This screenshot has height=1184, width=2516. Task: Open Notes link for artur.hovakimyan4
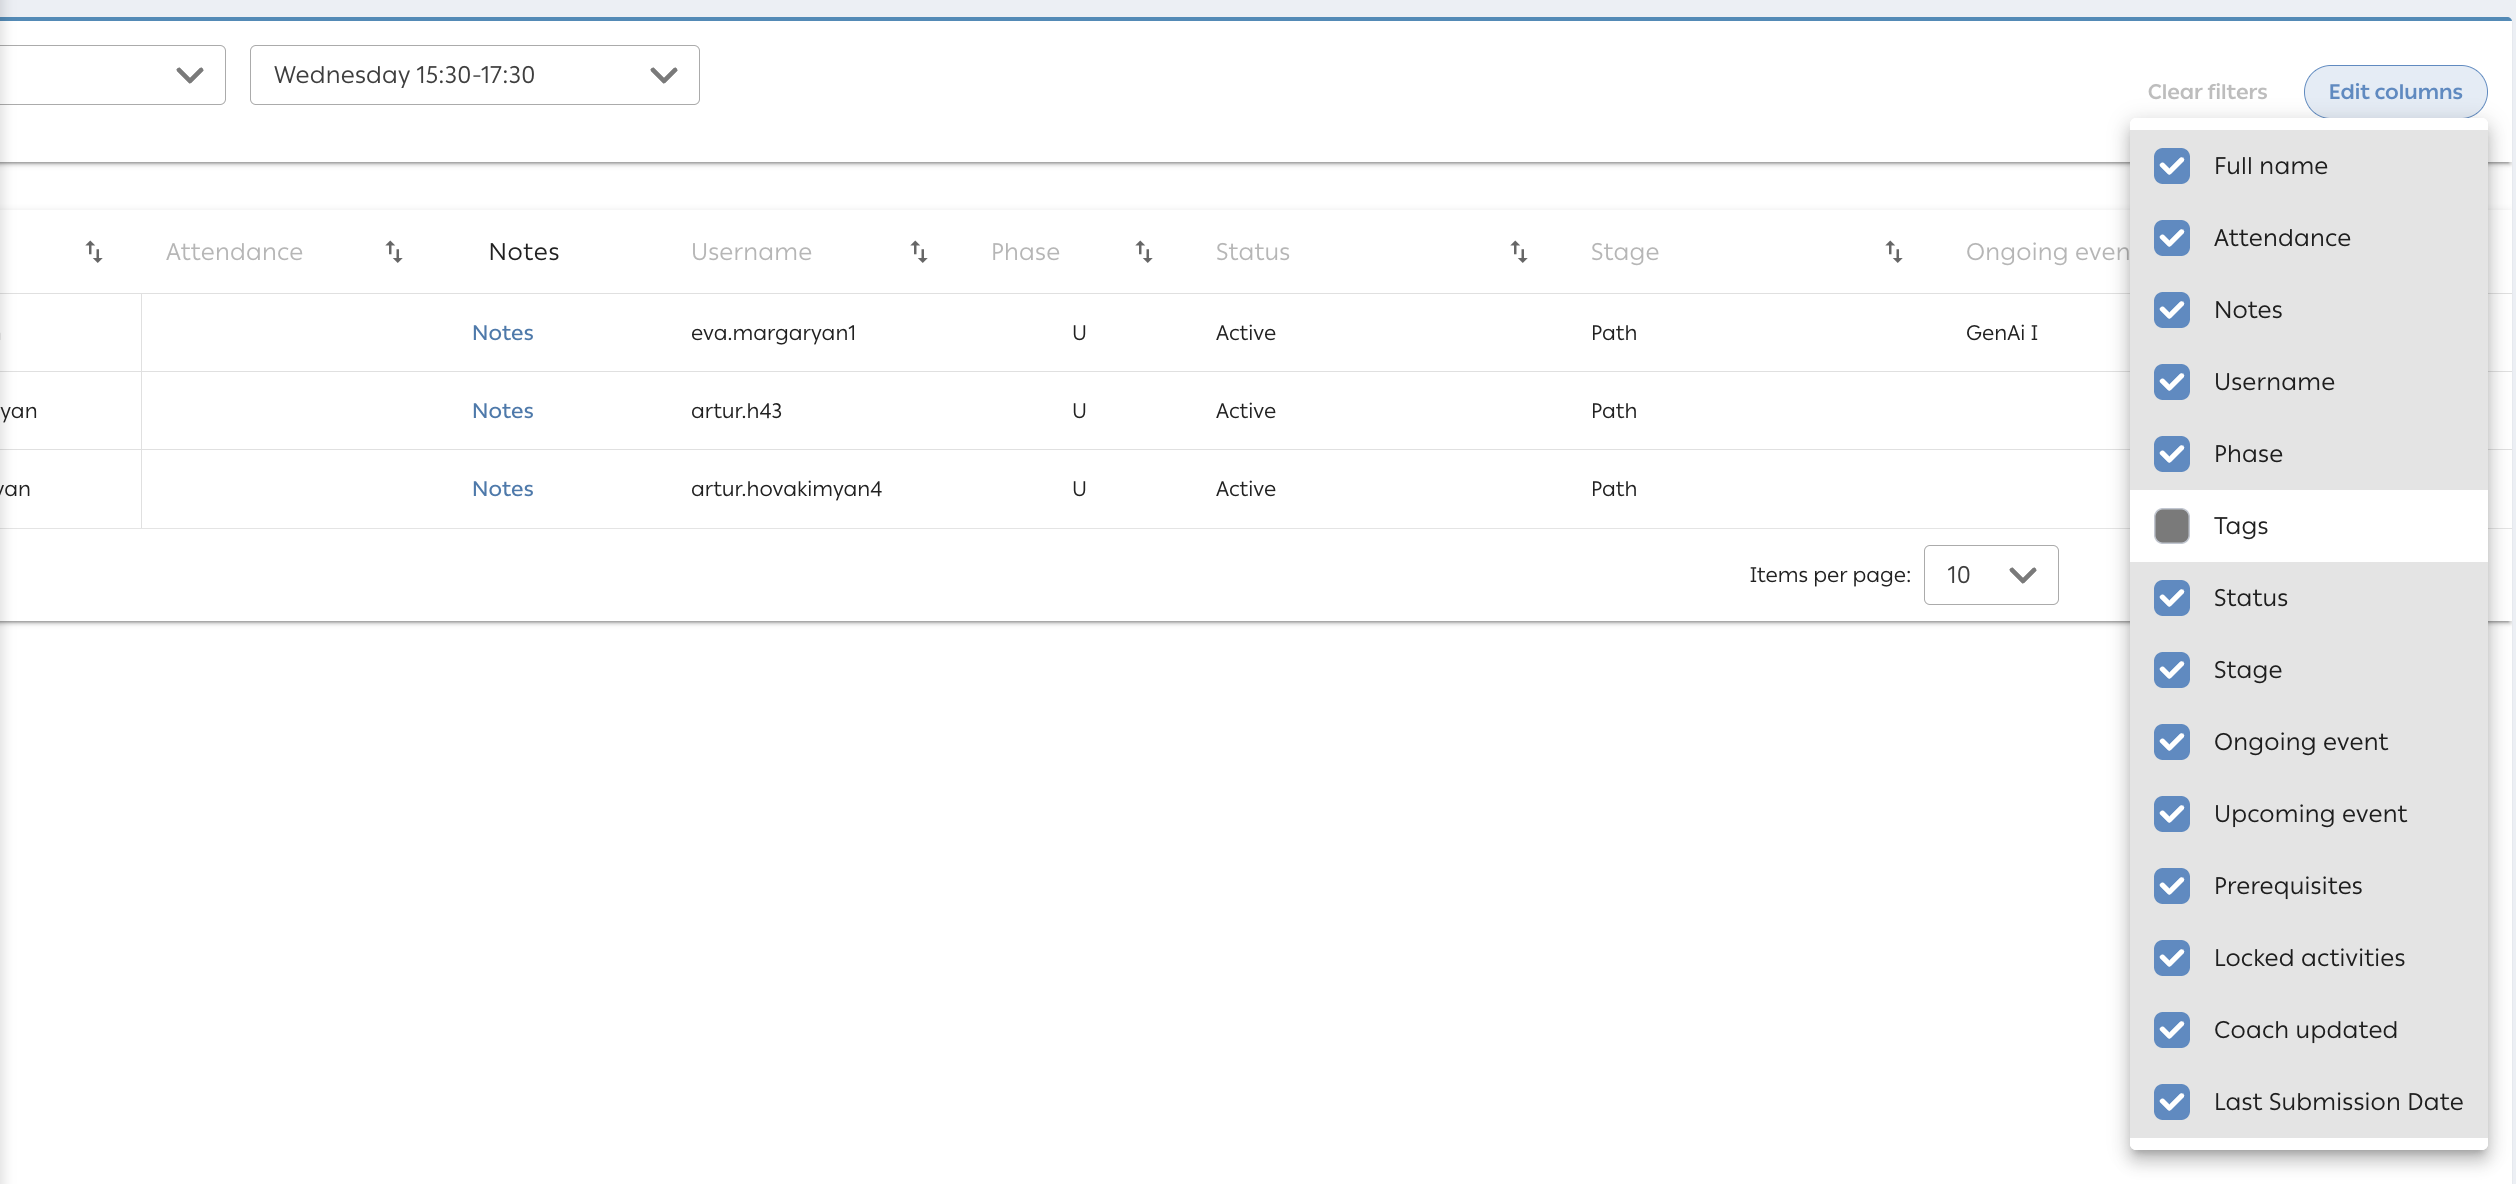pyautogui.click(x=502, y=489)
